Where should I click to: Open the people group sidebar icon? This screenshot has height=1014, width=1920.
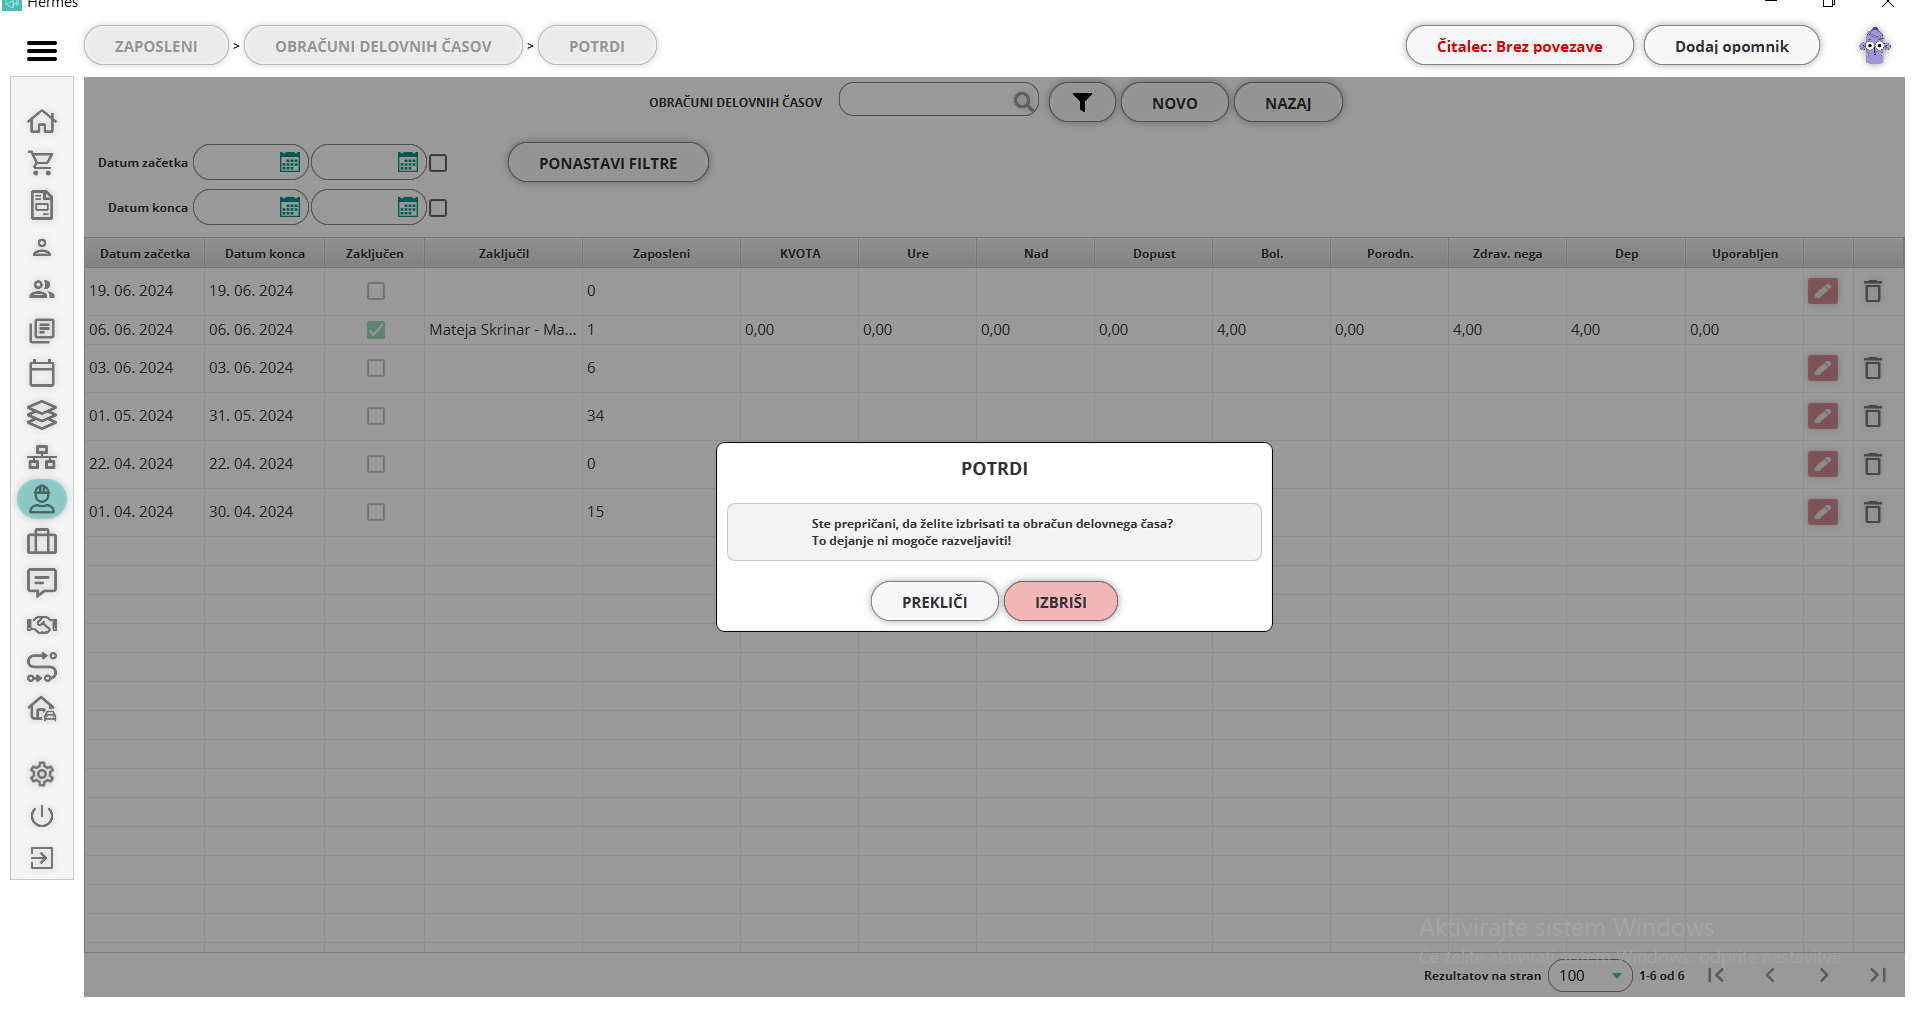click(x=42, y=289)
